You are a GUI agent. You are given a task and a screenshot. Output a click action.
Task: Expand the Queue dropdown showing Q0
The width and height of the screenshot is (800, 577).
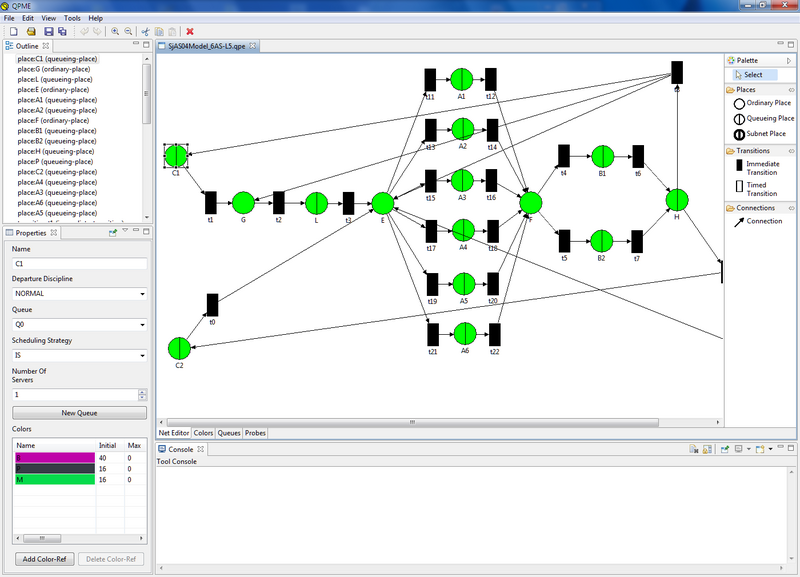pos(79,325)
